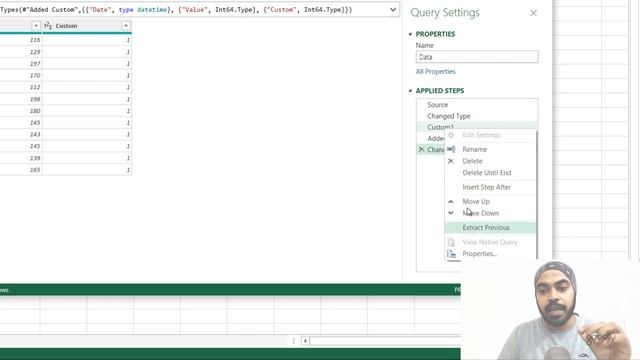The height and width of the screenshot is (360, 640).
Task: Open the Value column filter dropdown
Action: 36,26
